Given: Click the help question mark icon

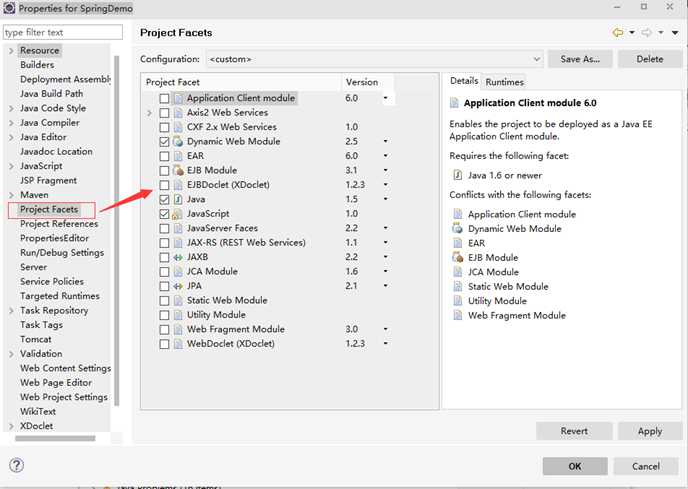Looking at the screenshot, I should point(17,465).
